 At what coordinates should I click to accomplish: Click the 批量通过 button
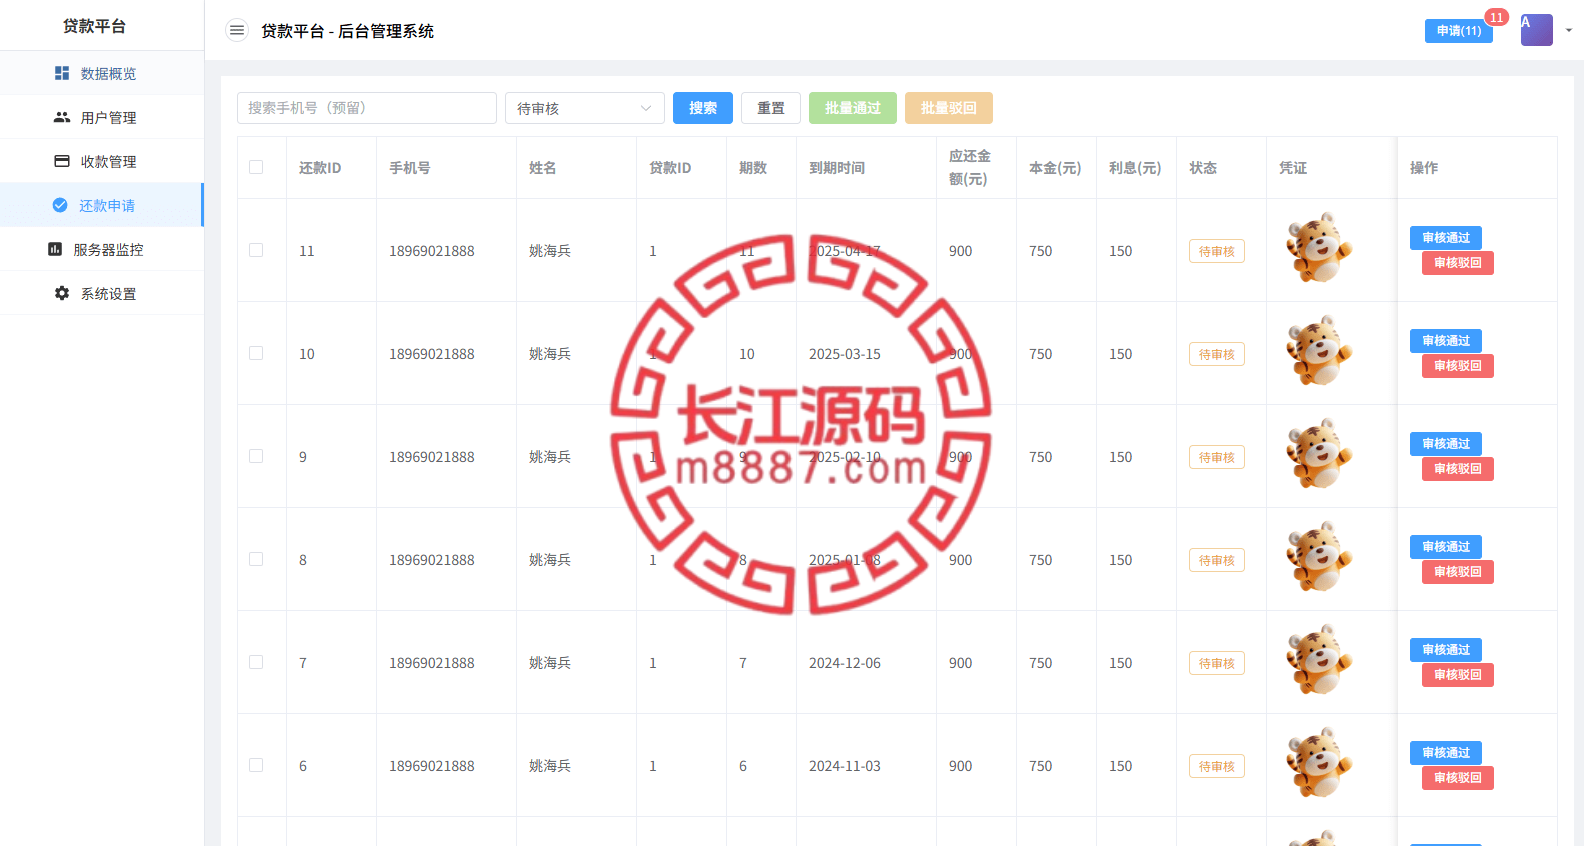(853, 108)
